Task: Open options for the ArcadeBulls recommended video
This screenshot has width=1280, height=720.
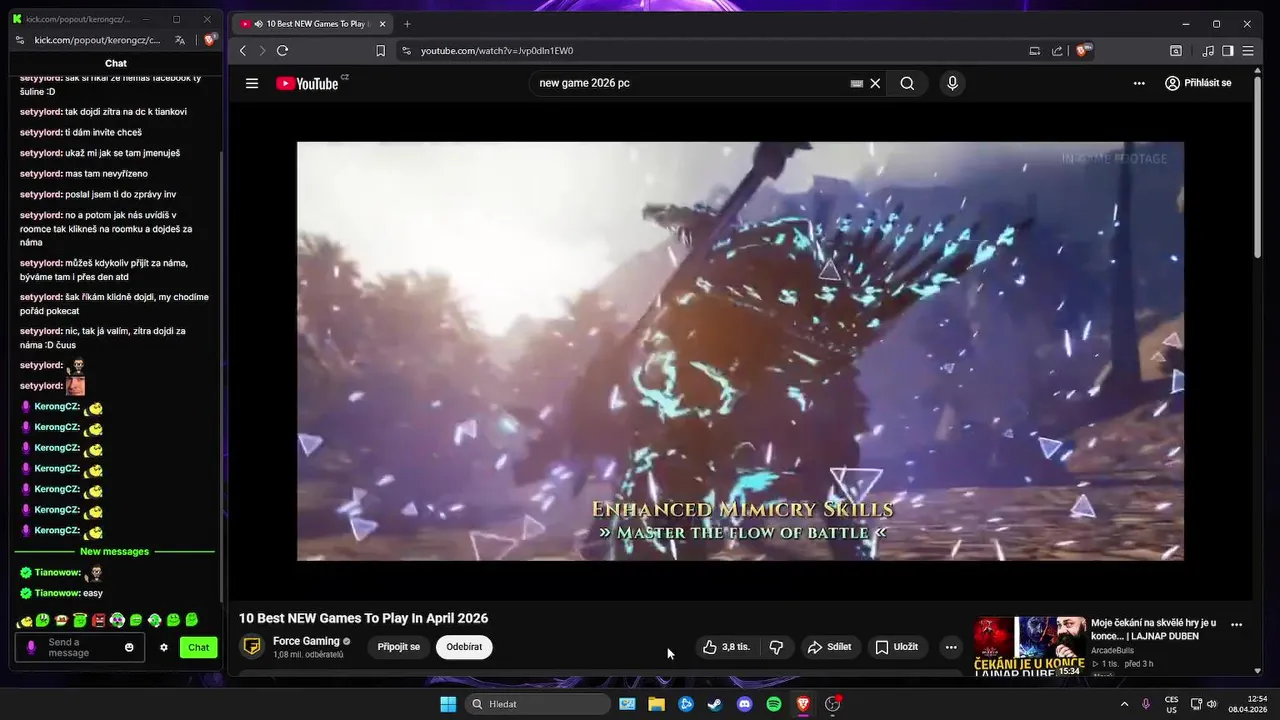Action: click(1236, 624)
